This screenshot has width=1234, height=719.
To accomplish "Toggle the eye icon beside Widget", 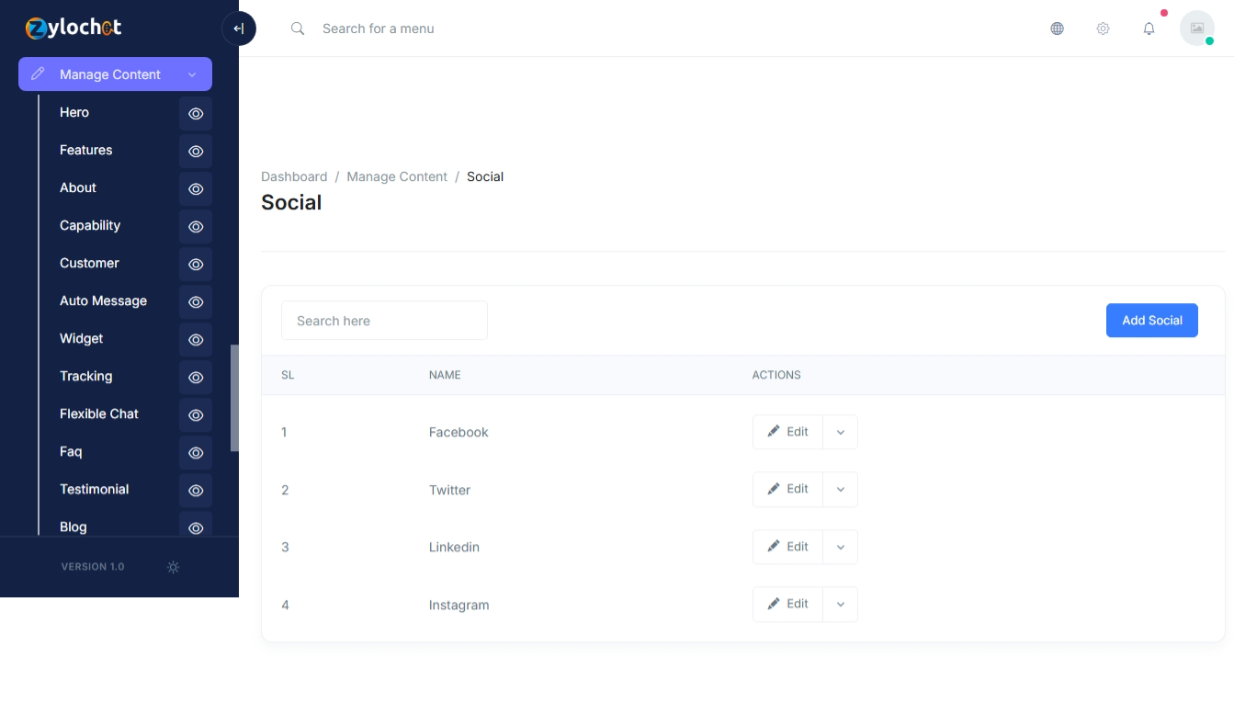I will click(x=196, y=340).
